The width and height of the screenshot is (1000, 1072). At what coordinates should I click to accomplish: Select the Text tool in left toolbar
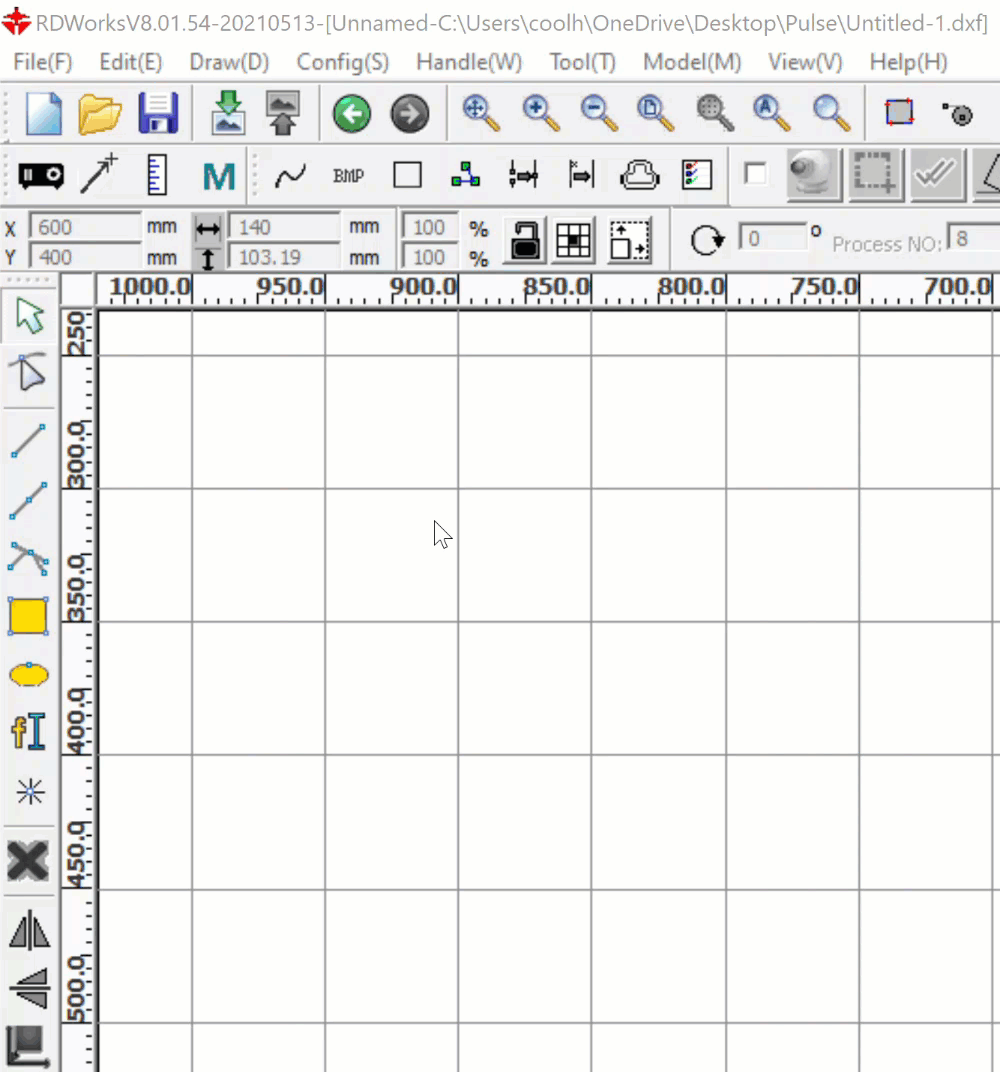pyautogui.click(x=29, y=732)
